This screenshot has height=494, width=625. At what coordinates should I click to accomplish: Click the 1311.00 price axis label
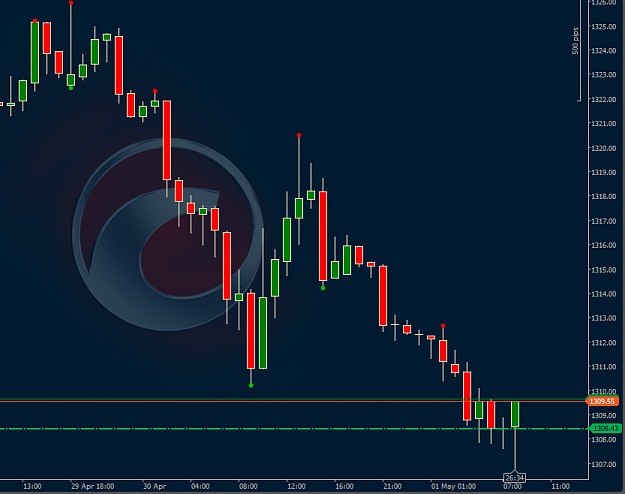[603, 367]
